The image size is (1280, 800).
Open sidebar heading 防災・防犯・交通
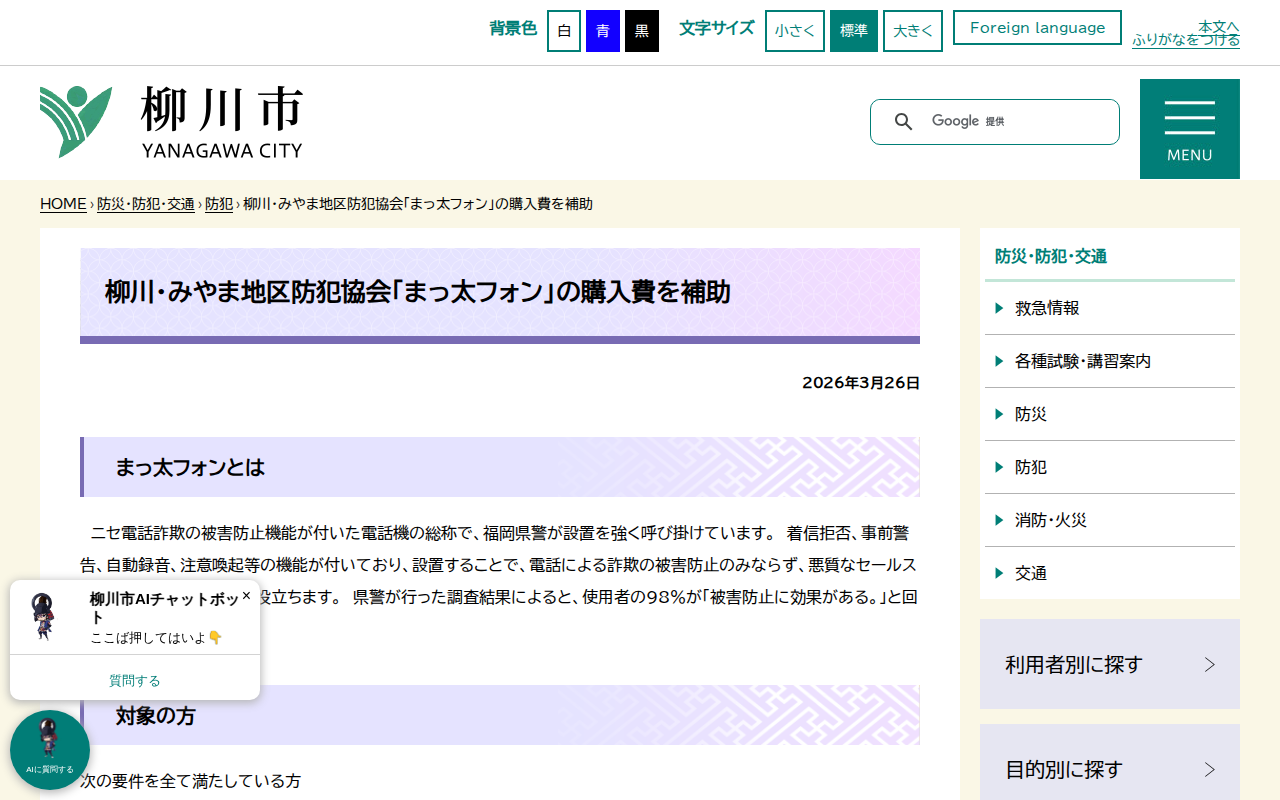tap(1051, 256)
